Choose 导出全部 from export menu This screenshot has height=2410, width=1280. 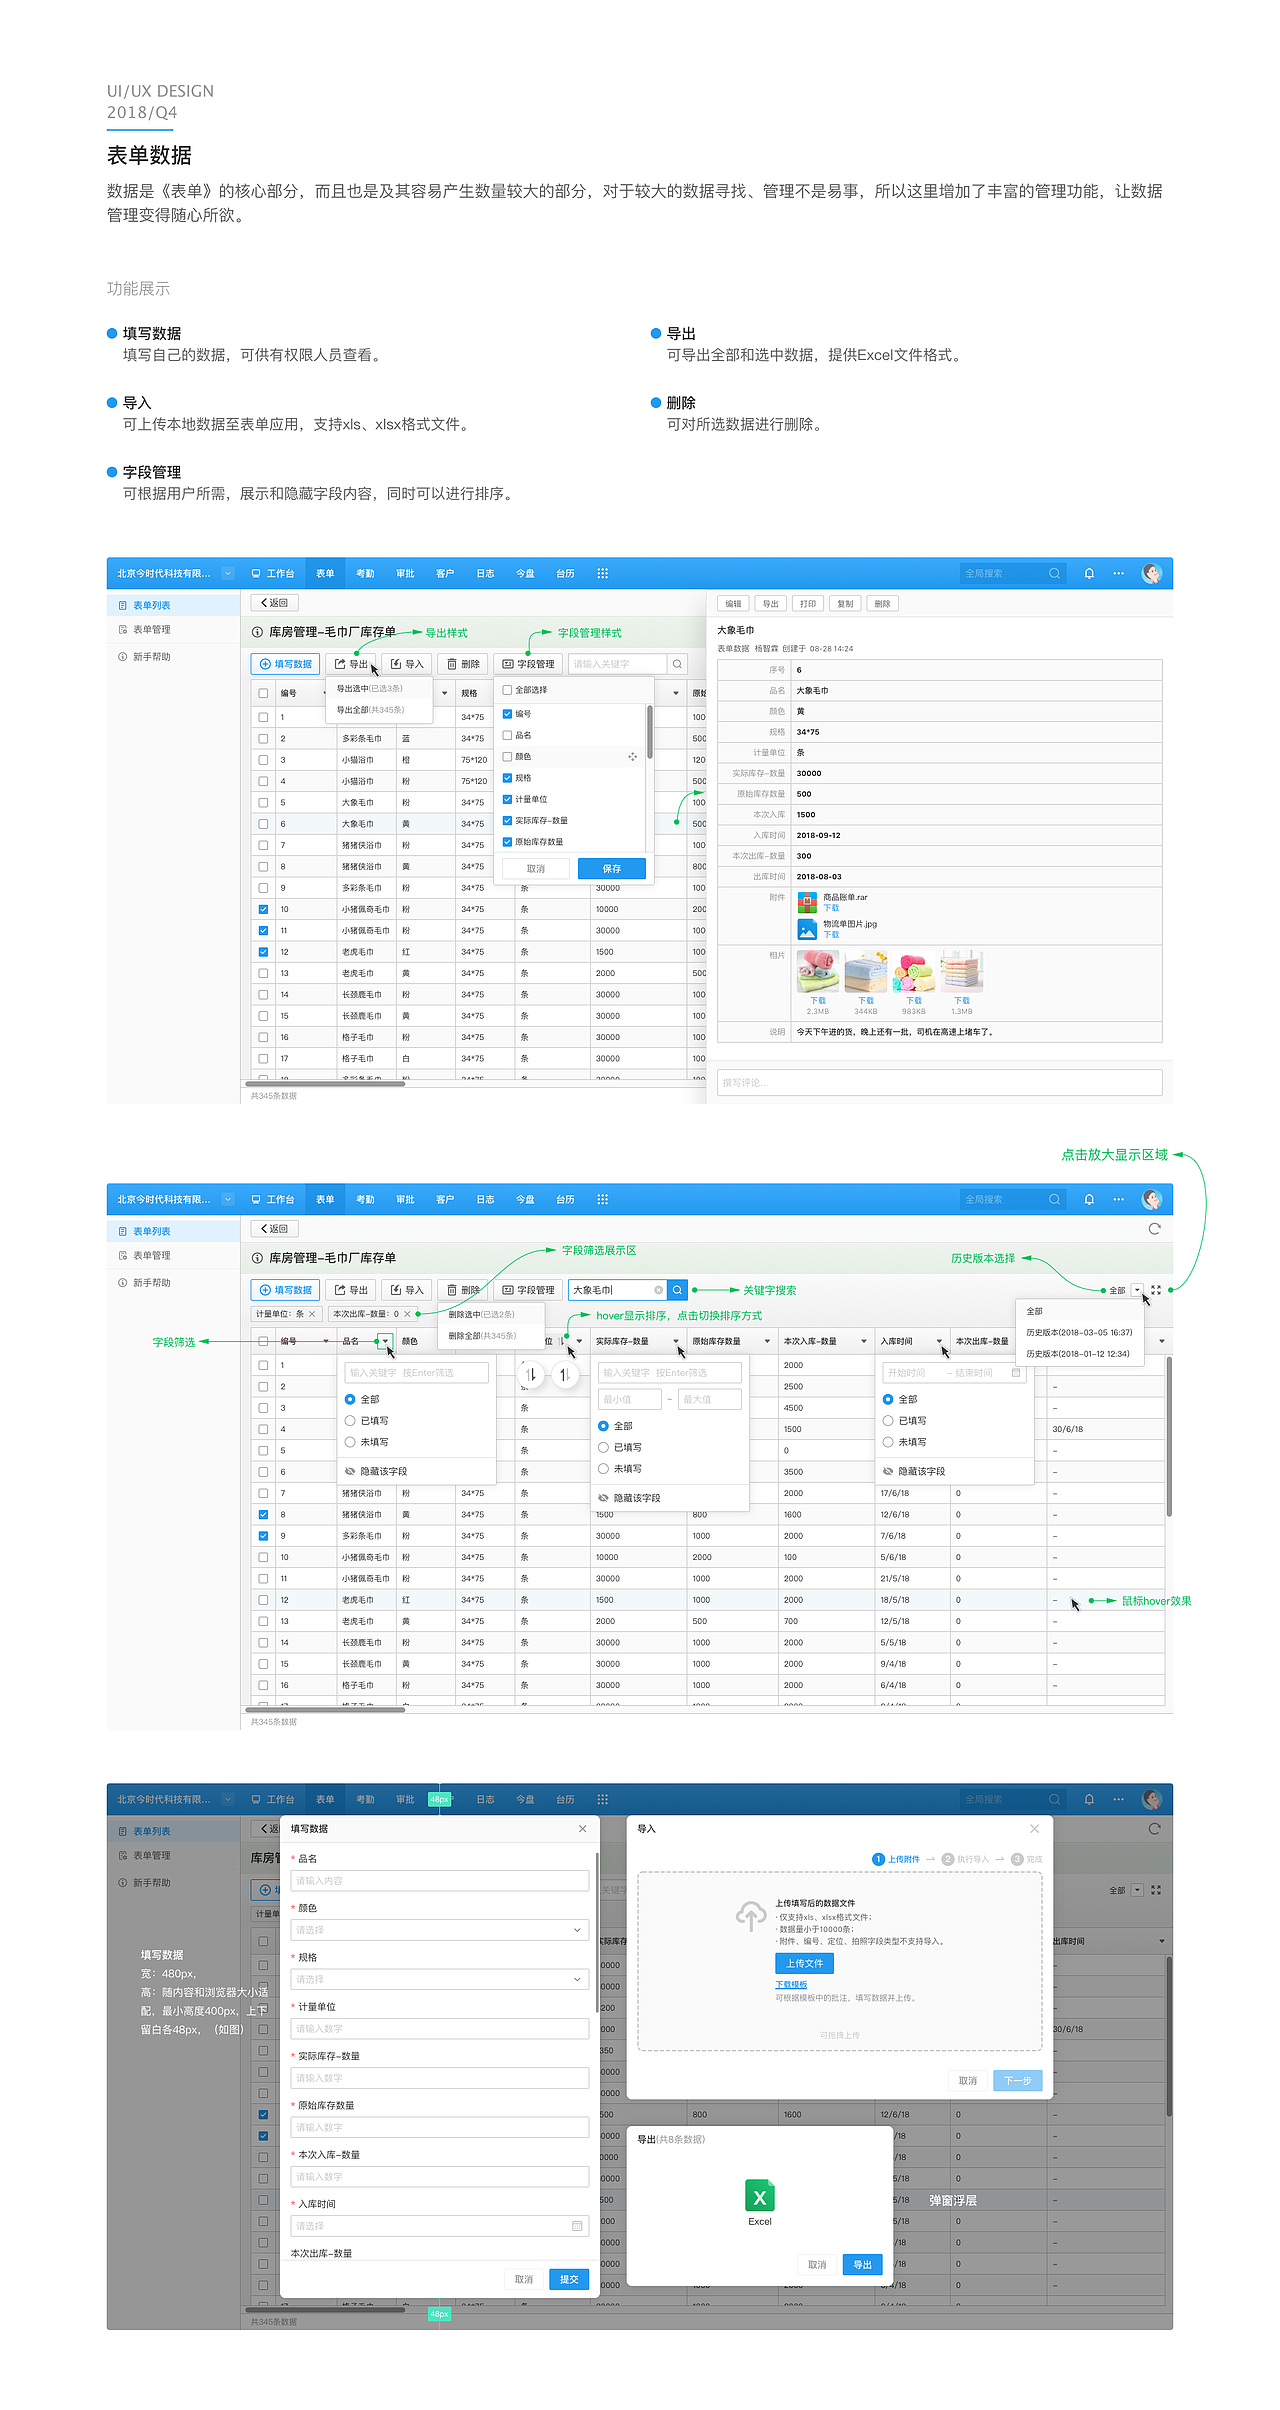(x=380, y=710)
